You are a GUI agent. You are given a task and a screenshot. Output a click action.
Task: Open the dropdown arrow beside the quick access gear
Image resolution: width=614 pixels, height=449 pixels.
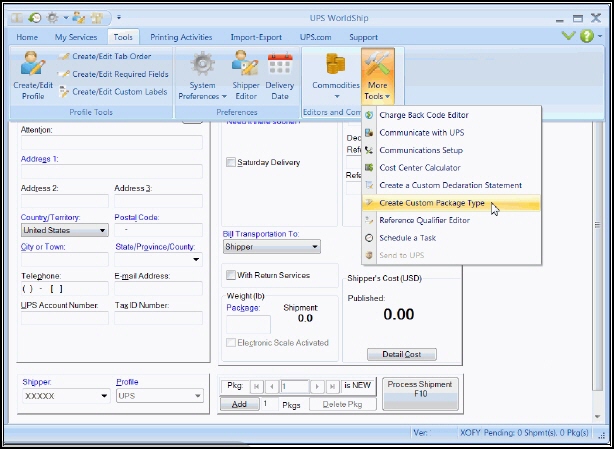point(65,18)
